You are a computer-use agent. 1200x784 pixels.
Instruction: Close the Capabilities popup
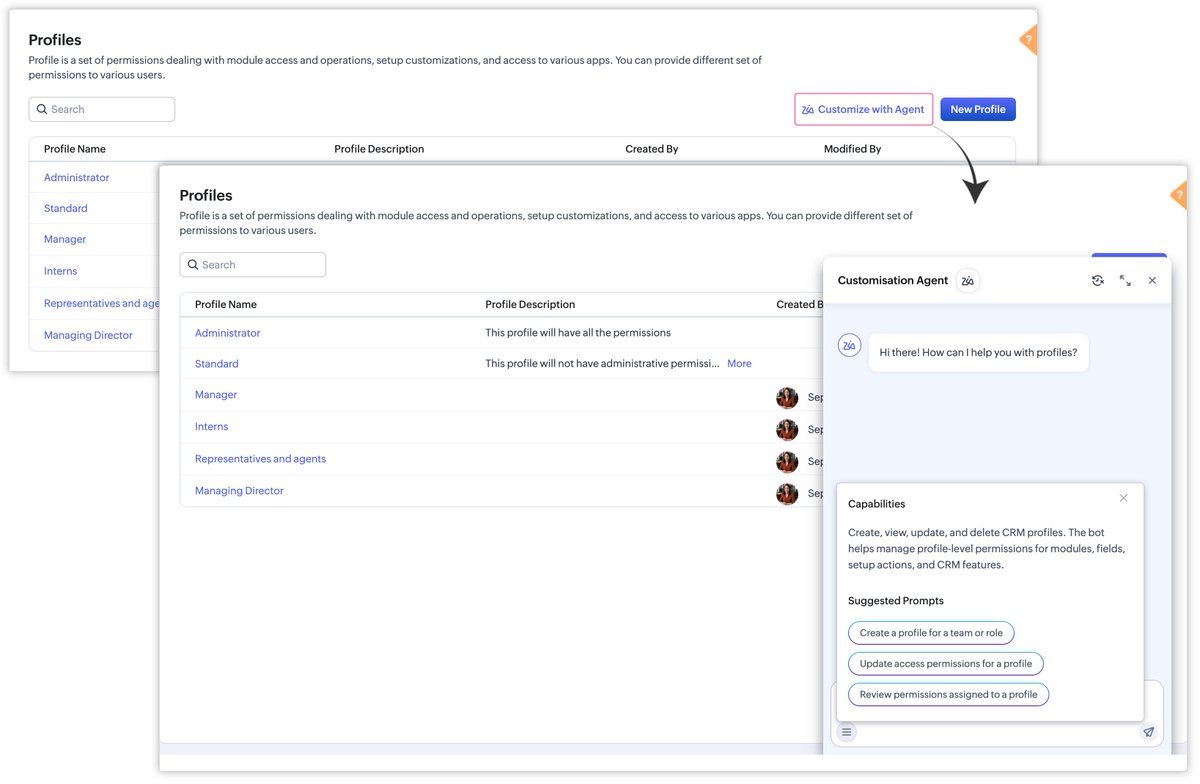click(x=1123, y=498)
